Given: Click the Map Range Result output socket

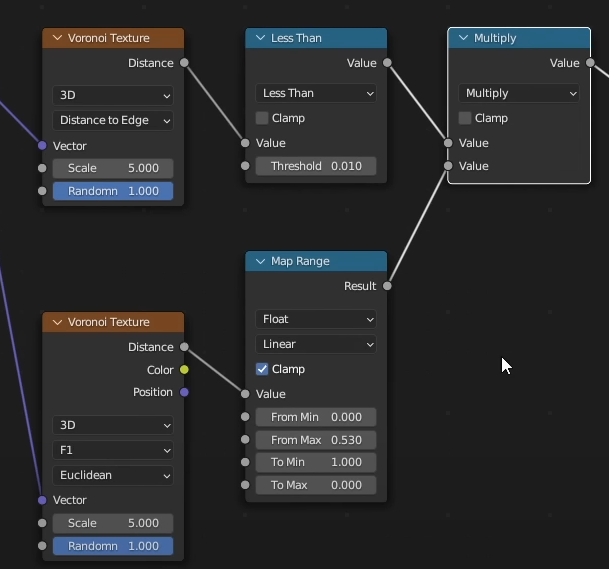Looking at the screenshot, I should pyautogui.click(x=387, y=286).
